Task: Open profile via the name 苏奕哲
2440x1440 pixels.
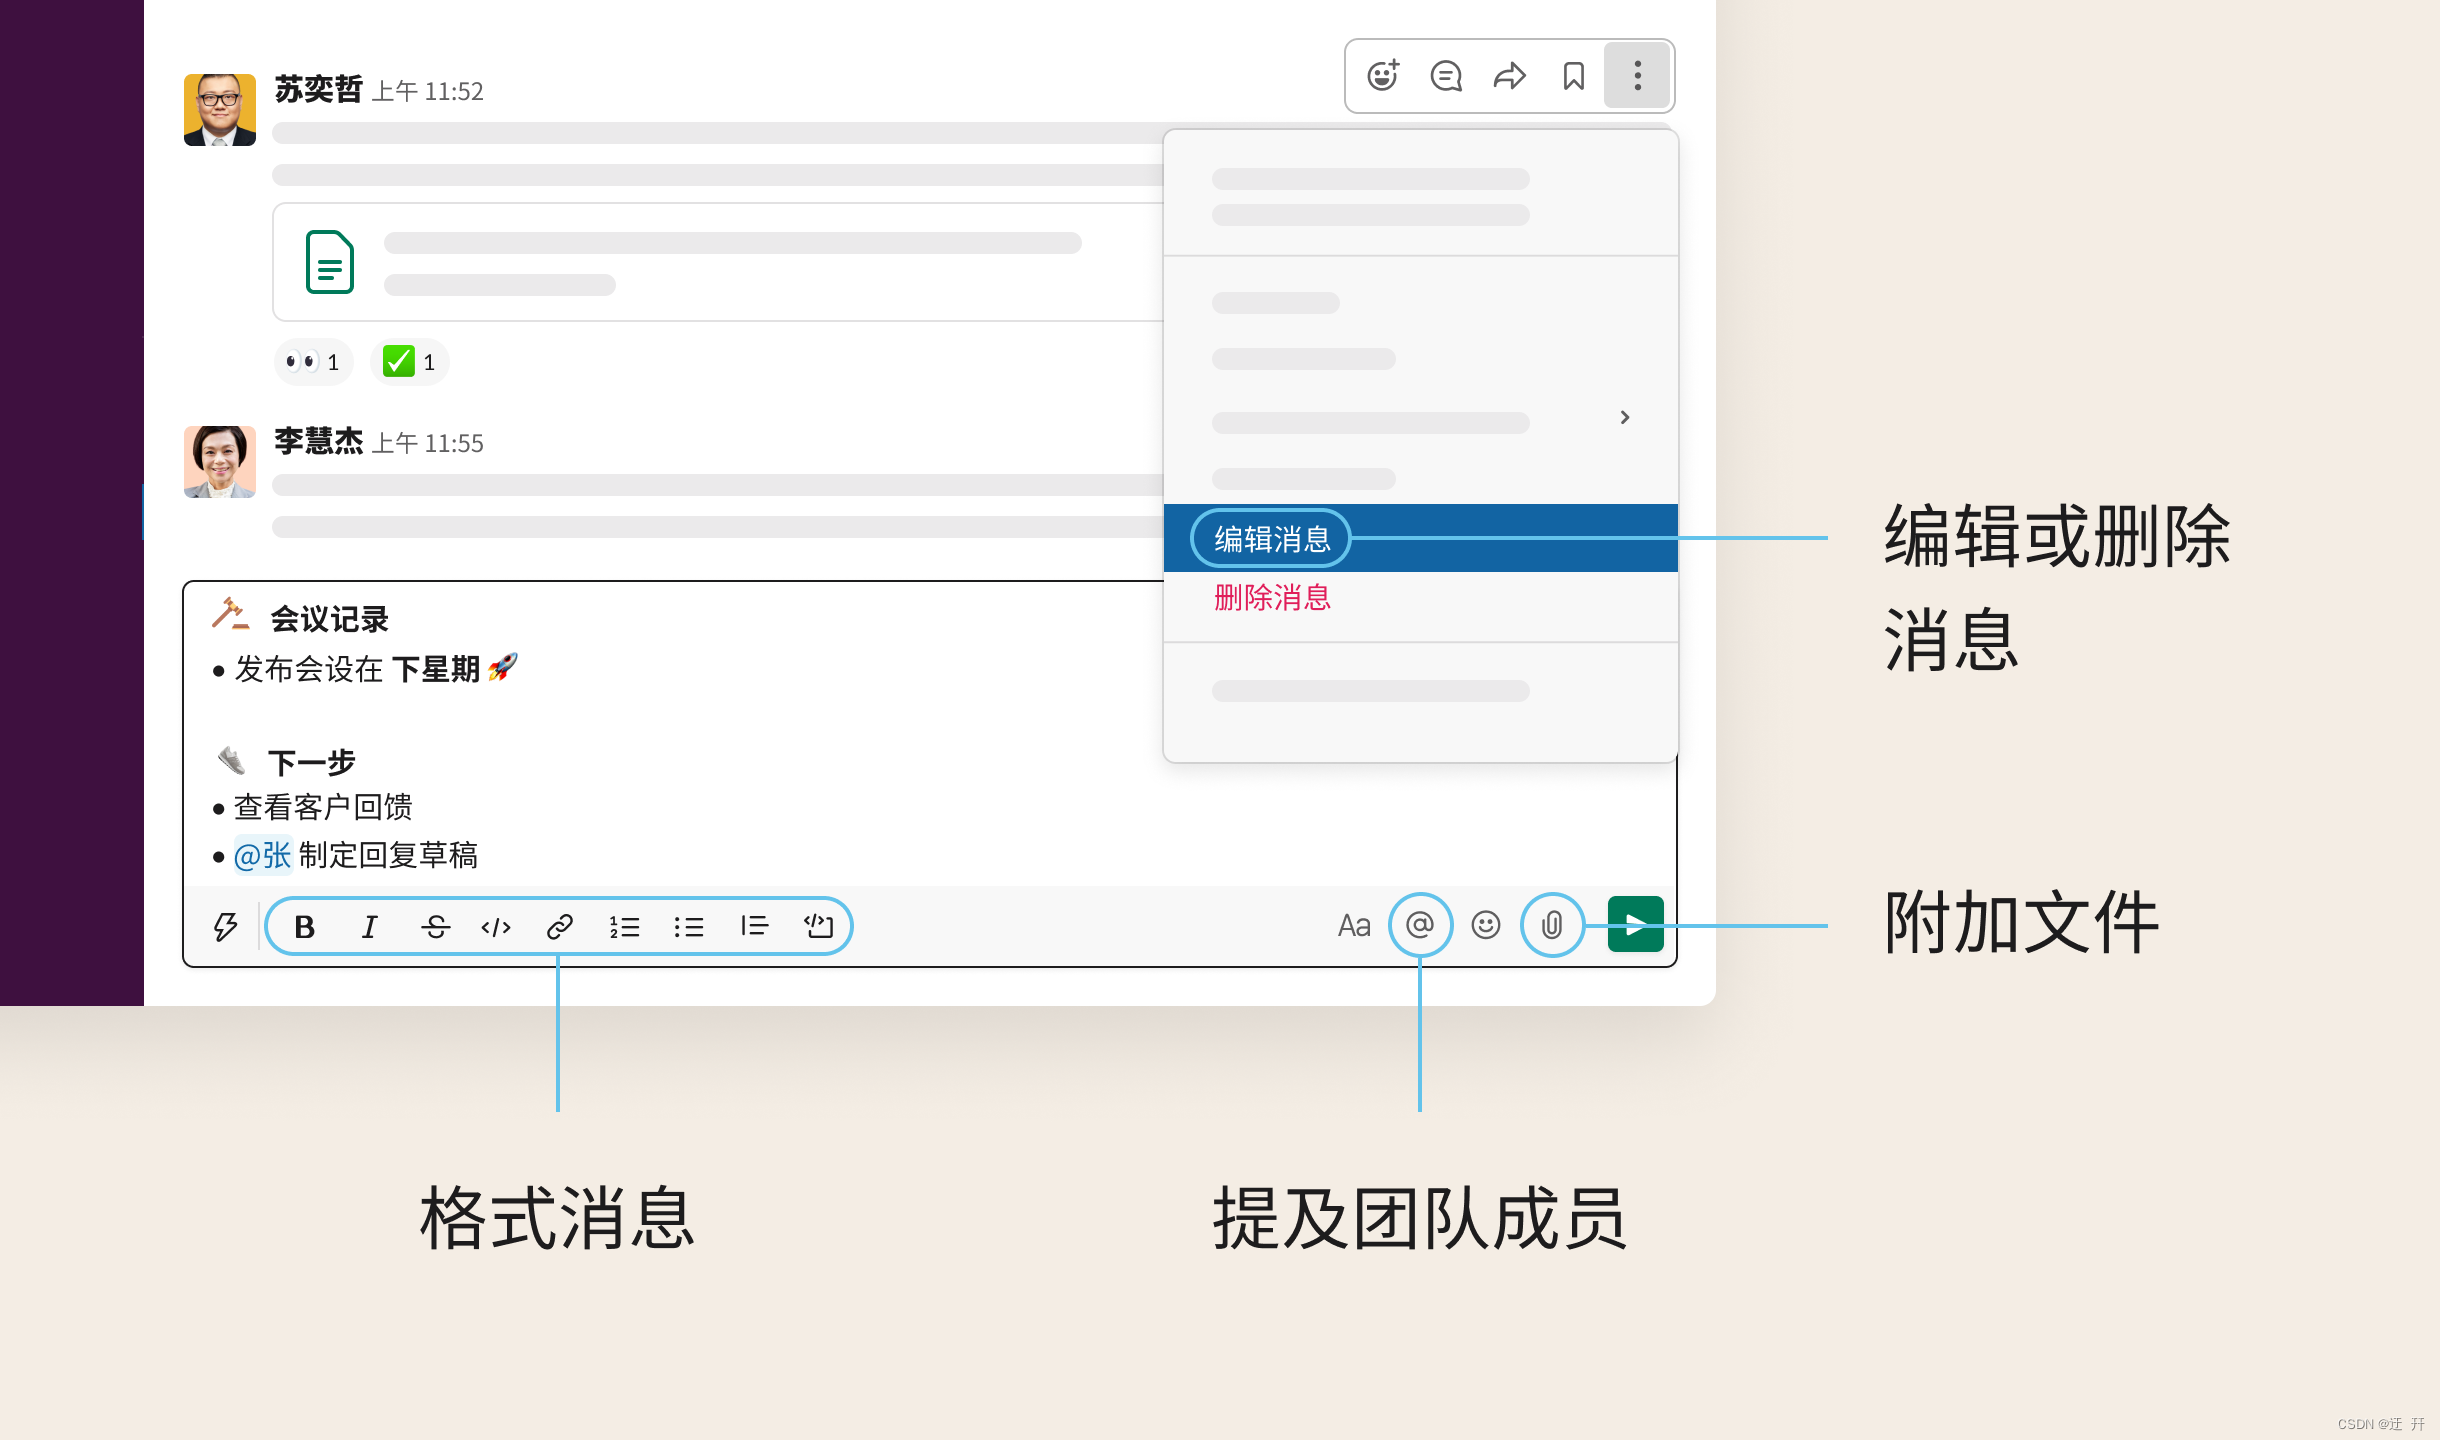Action: 319,90
